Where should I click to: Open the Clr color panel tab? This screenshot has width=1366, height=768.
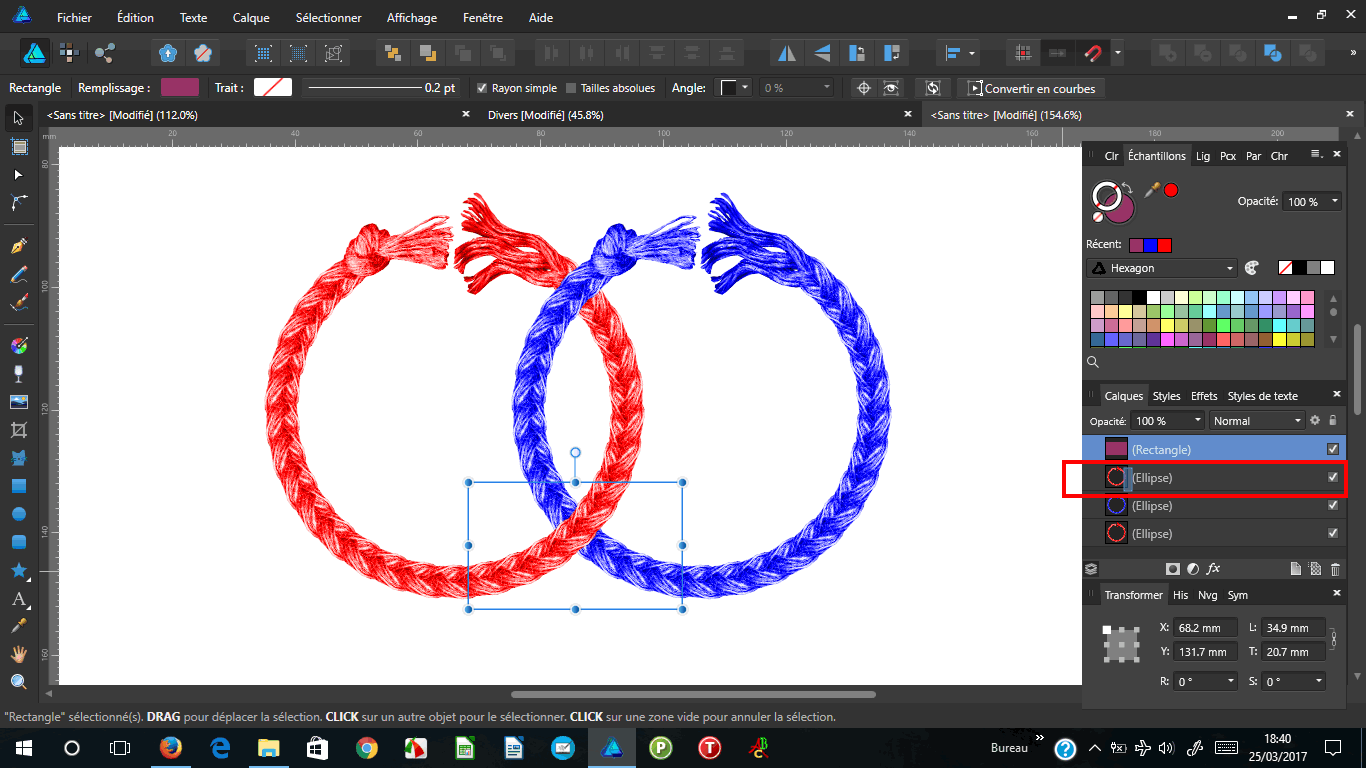(1111, 156)
